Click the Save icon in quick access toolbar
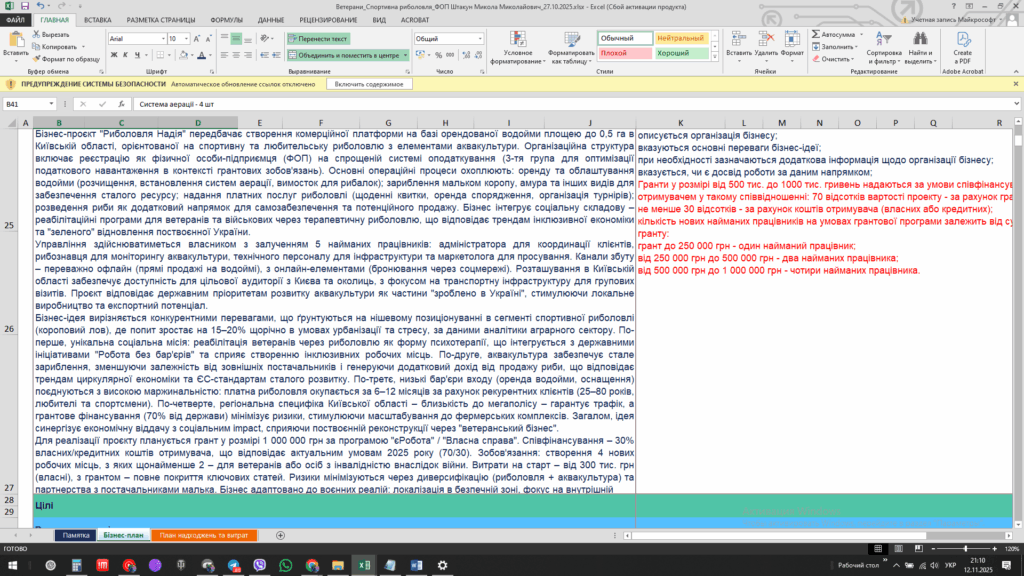 (24, 6)
